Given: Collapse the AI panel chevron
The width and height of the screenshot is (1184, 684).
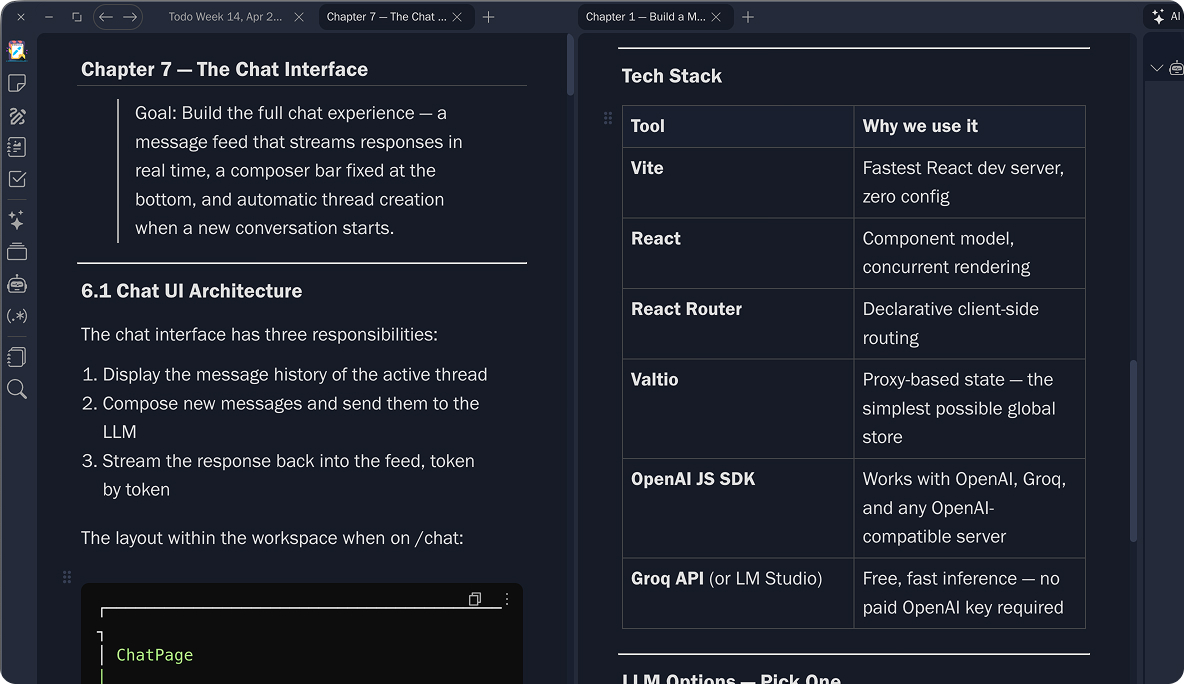Looking at the screenshot, I should click(x=1157, y=68).
